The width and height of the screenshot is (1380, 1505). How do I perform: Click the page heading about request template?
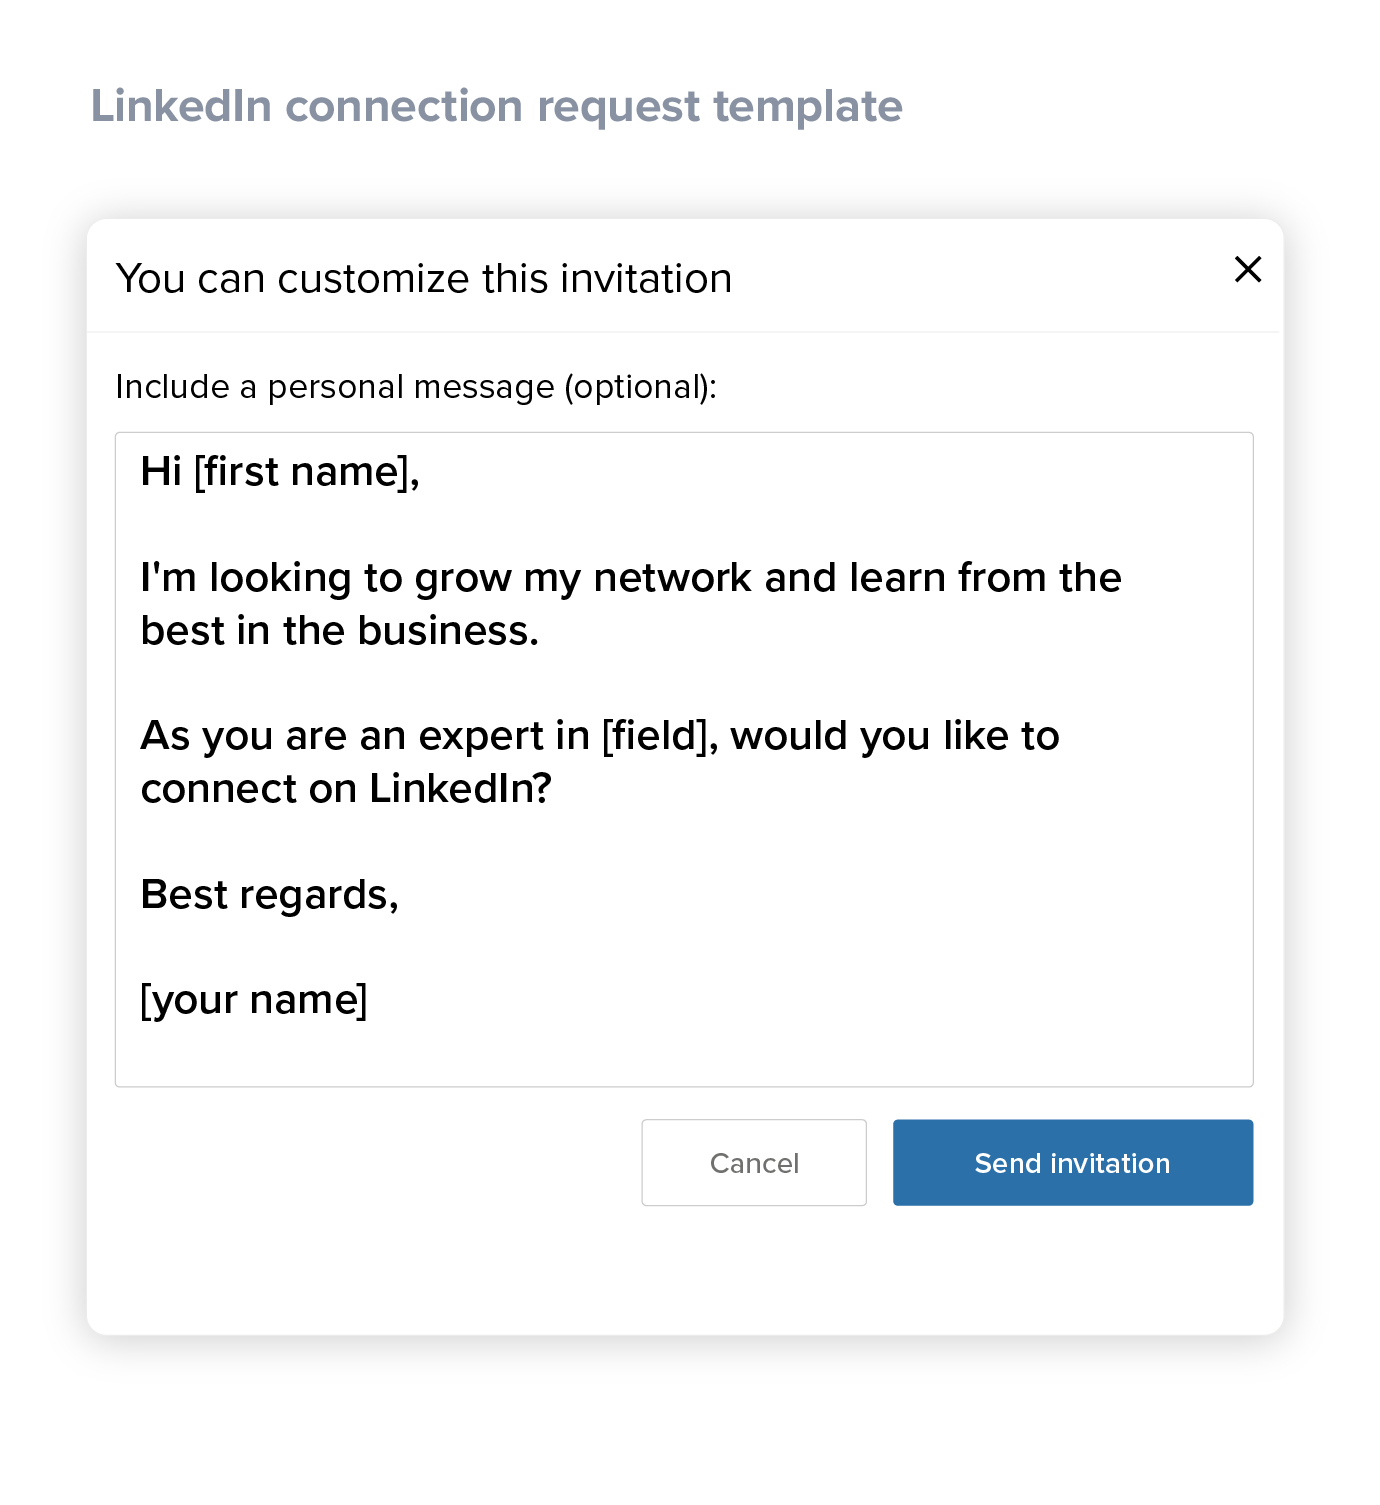496,106
